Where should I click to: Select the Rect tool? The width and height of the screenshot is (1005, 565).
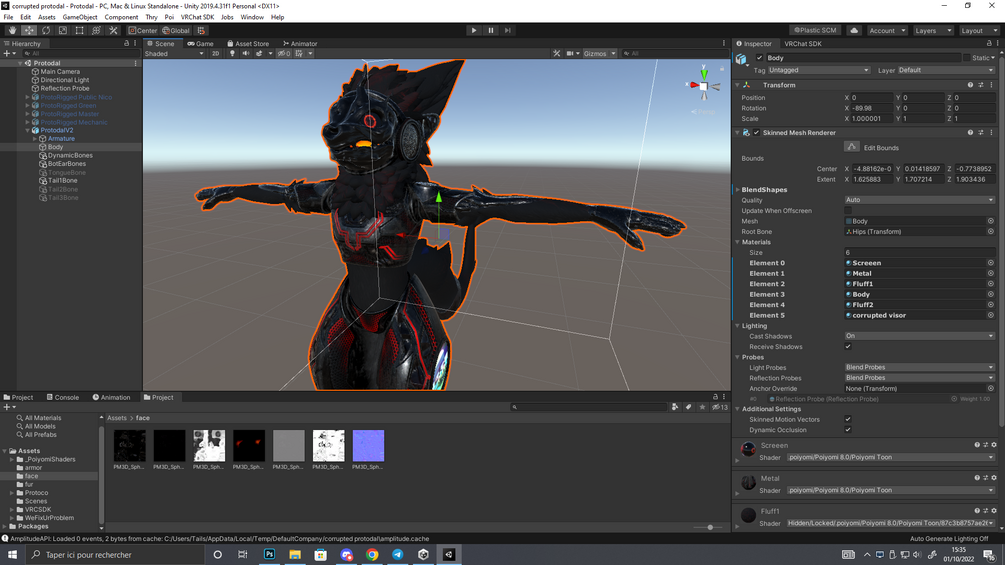tap(79, 30)
